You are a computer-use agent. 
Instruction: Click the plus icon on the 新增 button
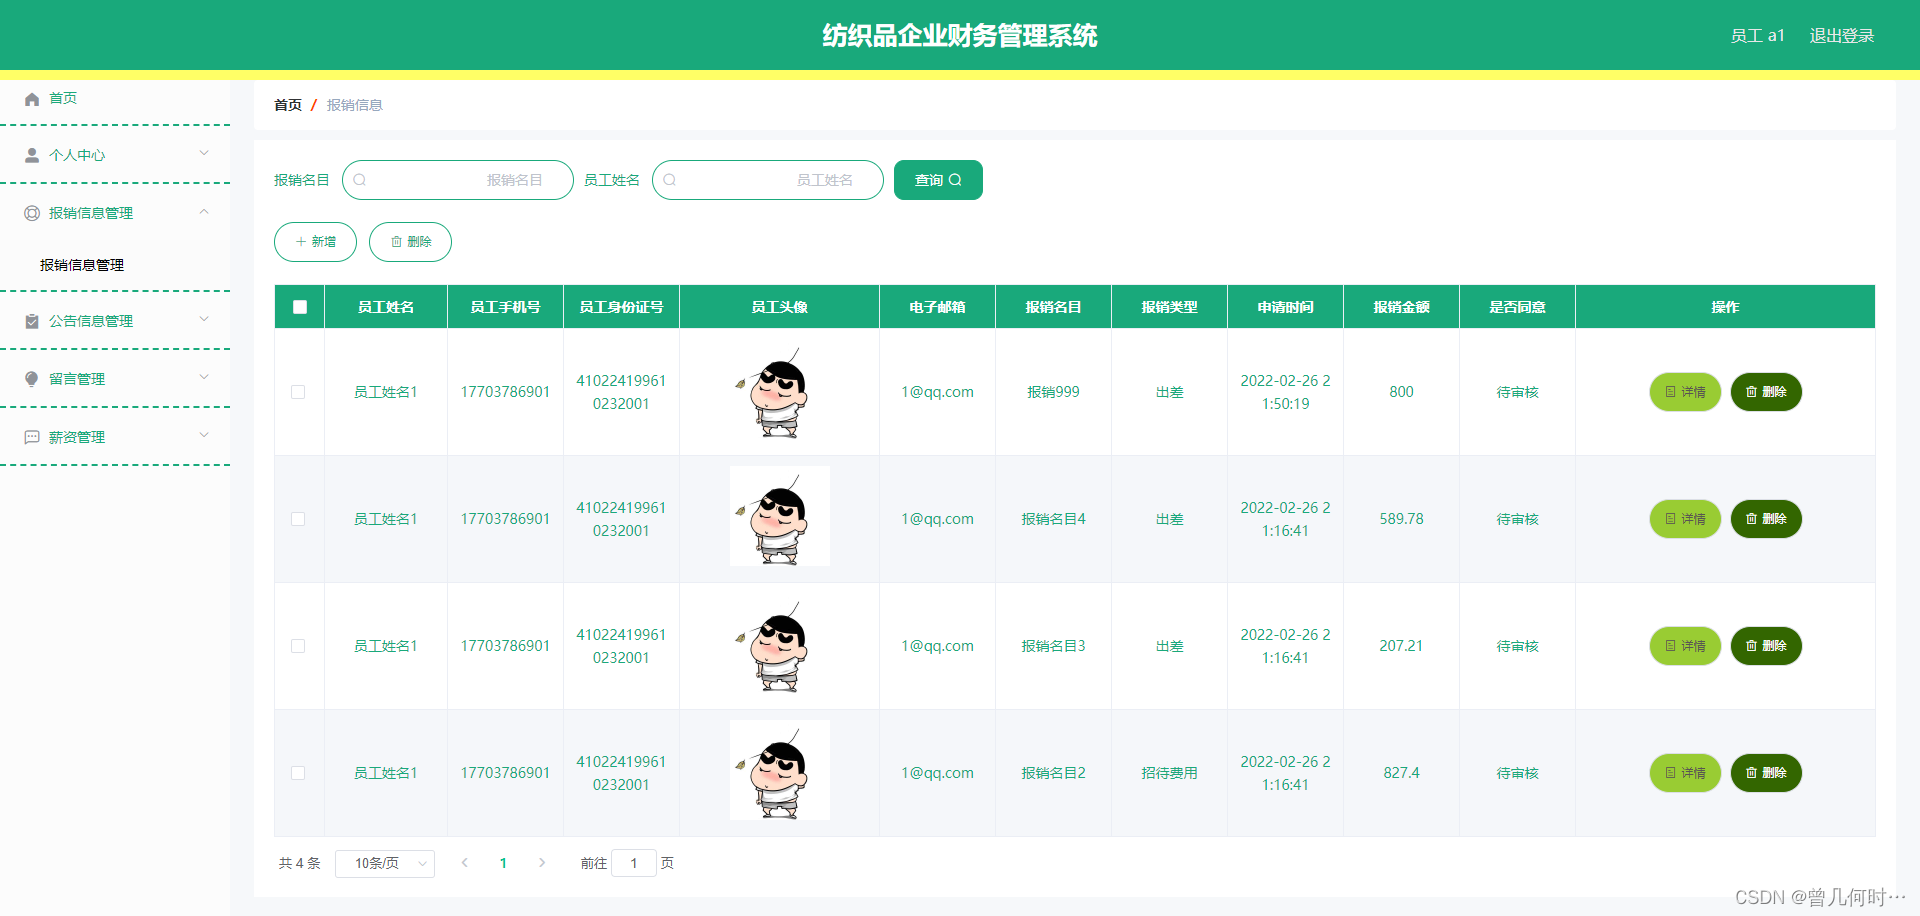click(x=299, y=241)
